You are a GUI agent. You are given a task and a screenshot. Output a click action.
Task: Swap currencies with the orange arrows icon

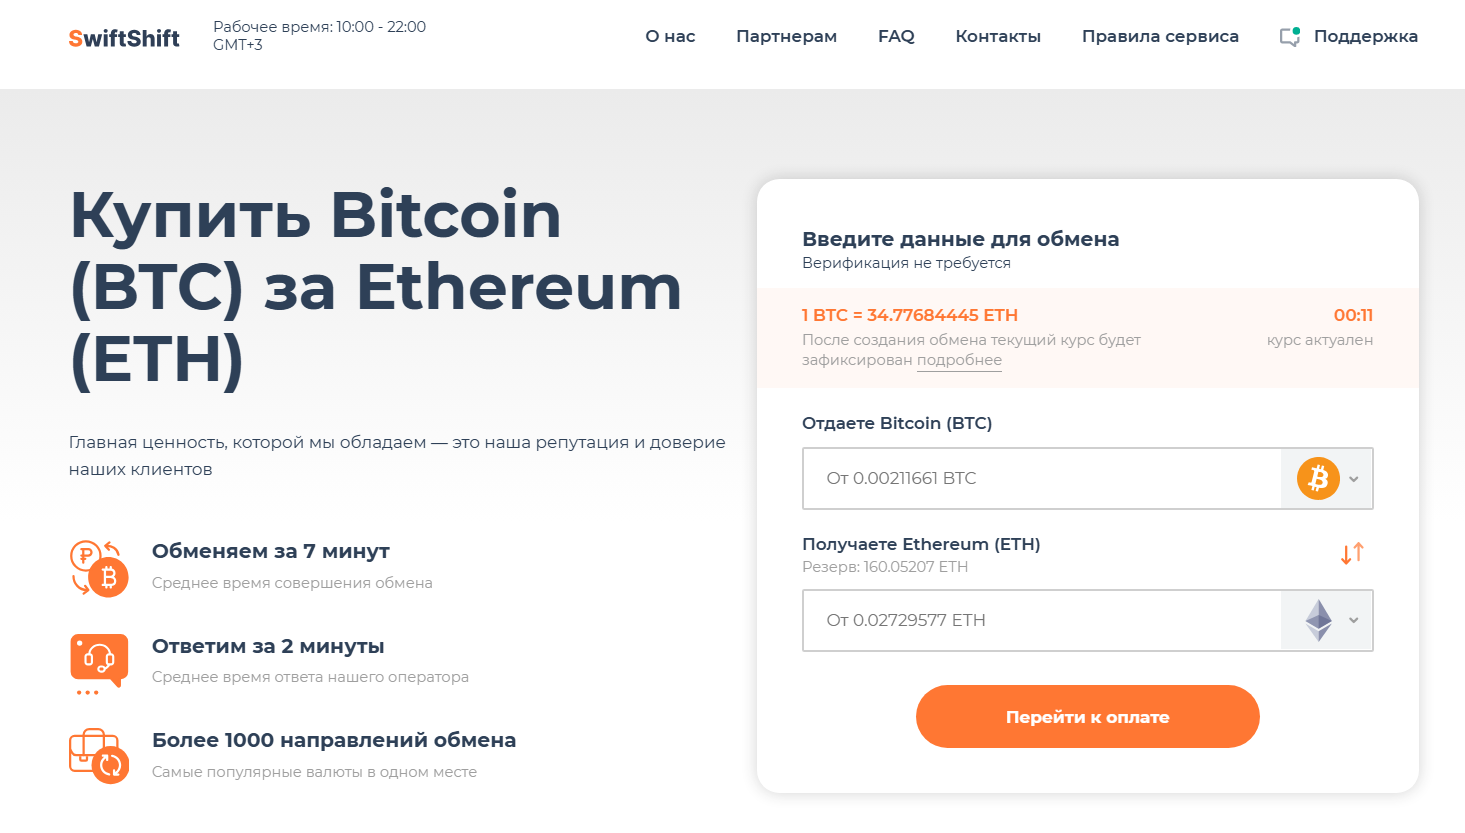(x=1352, y=554)
